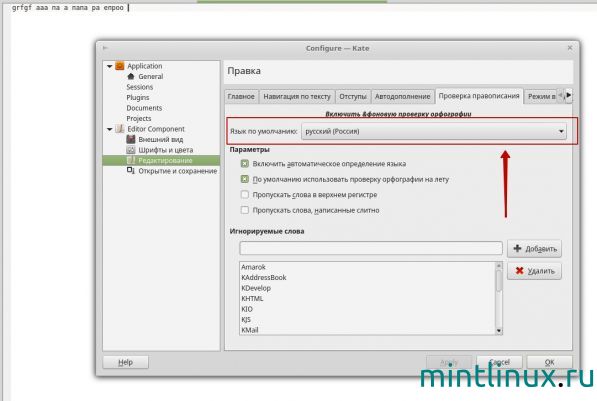Screen dimensions: 597x401
Task: Select the General home icon
Action: [131, 76]
